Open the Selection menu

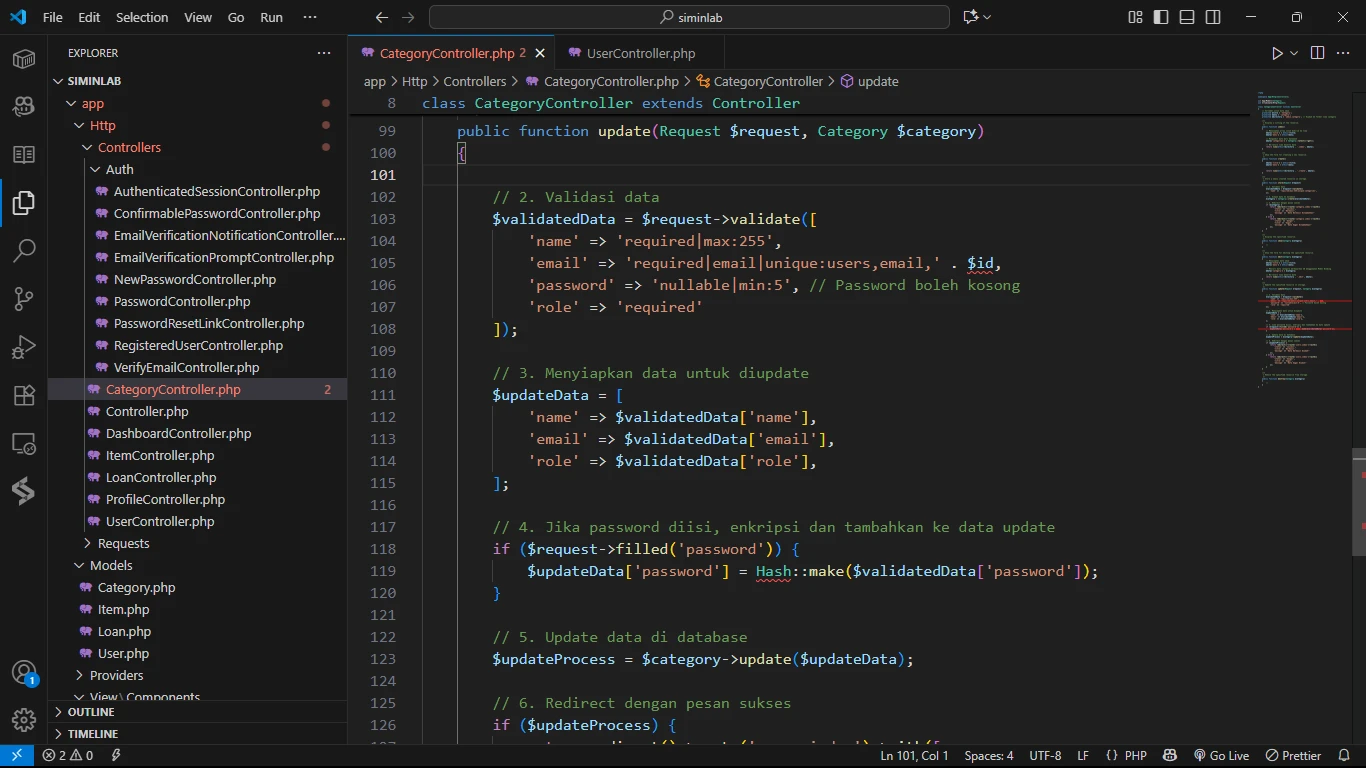[142, 17]
